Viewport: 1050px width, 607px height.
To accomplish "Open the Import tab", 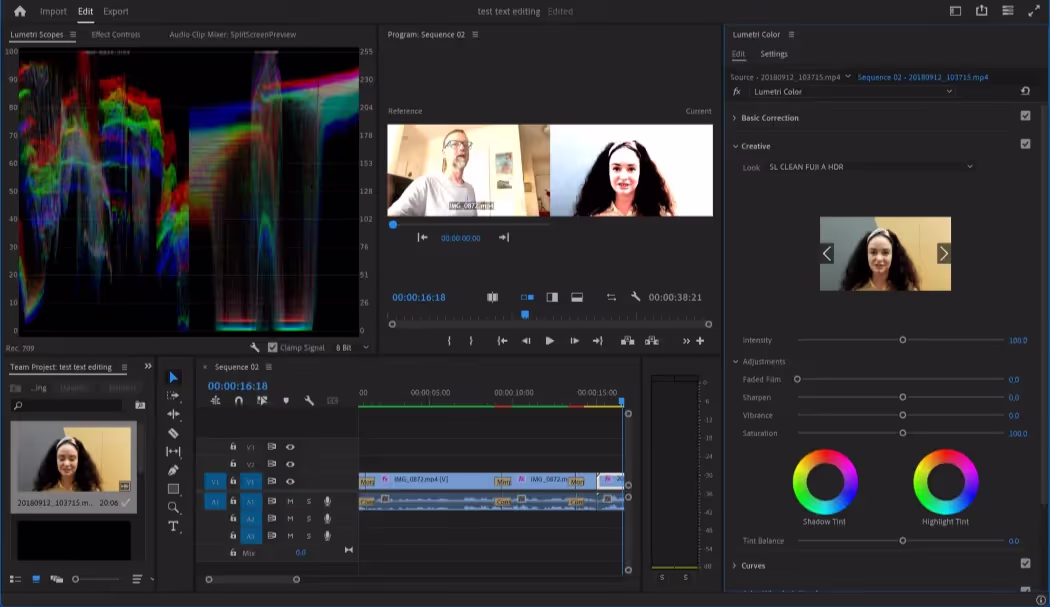I will 53,11.
